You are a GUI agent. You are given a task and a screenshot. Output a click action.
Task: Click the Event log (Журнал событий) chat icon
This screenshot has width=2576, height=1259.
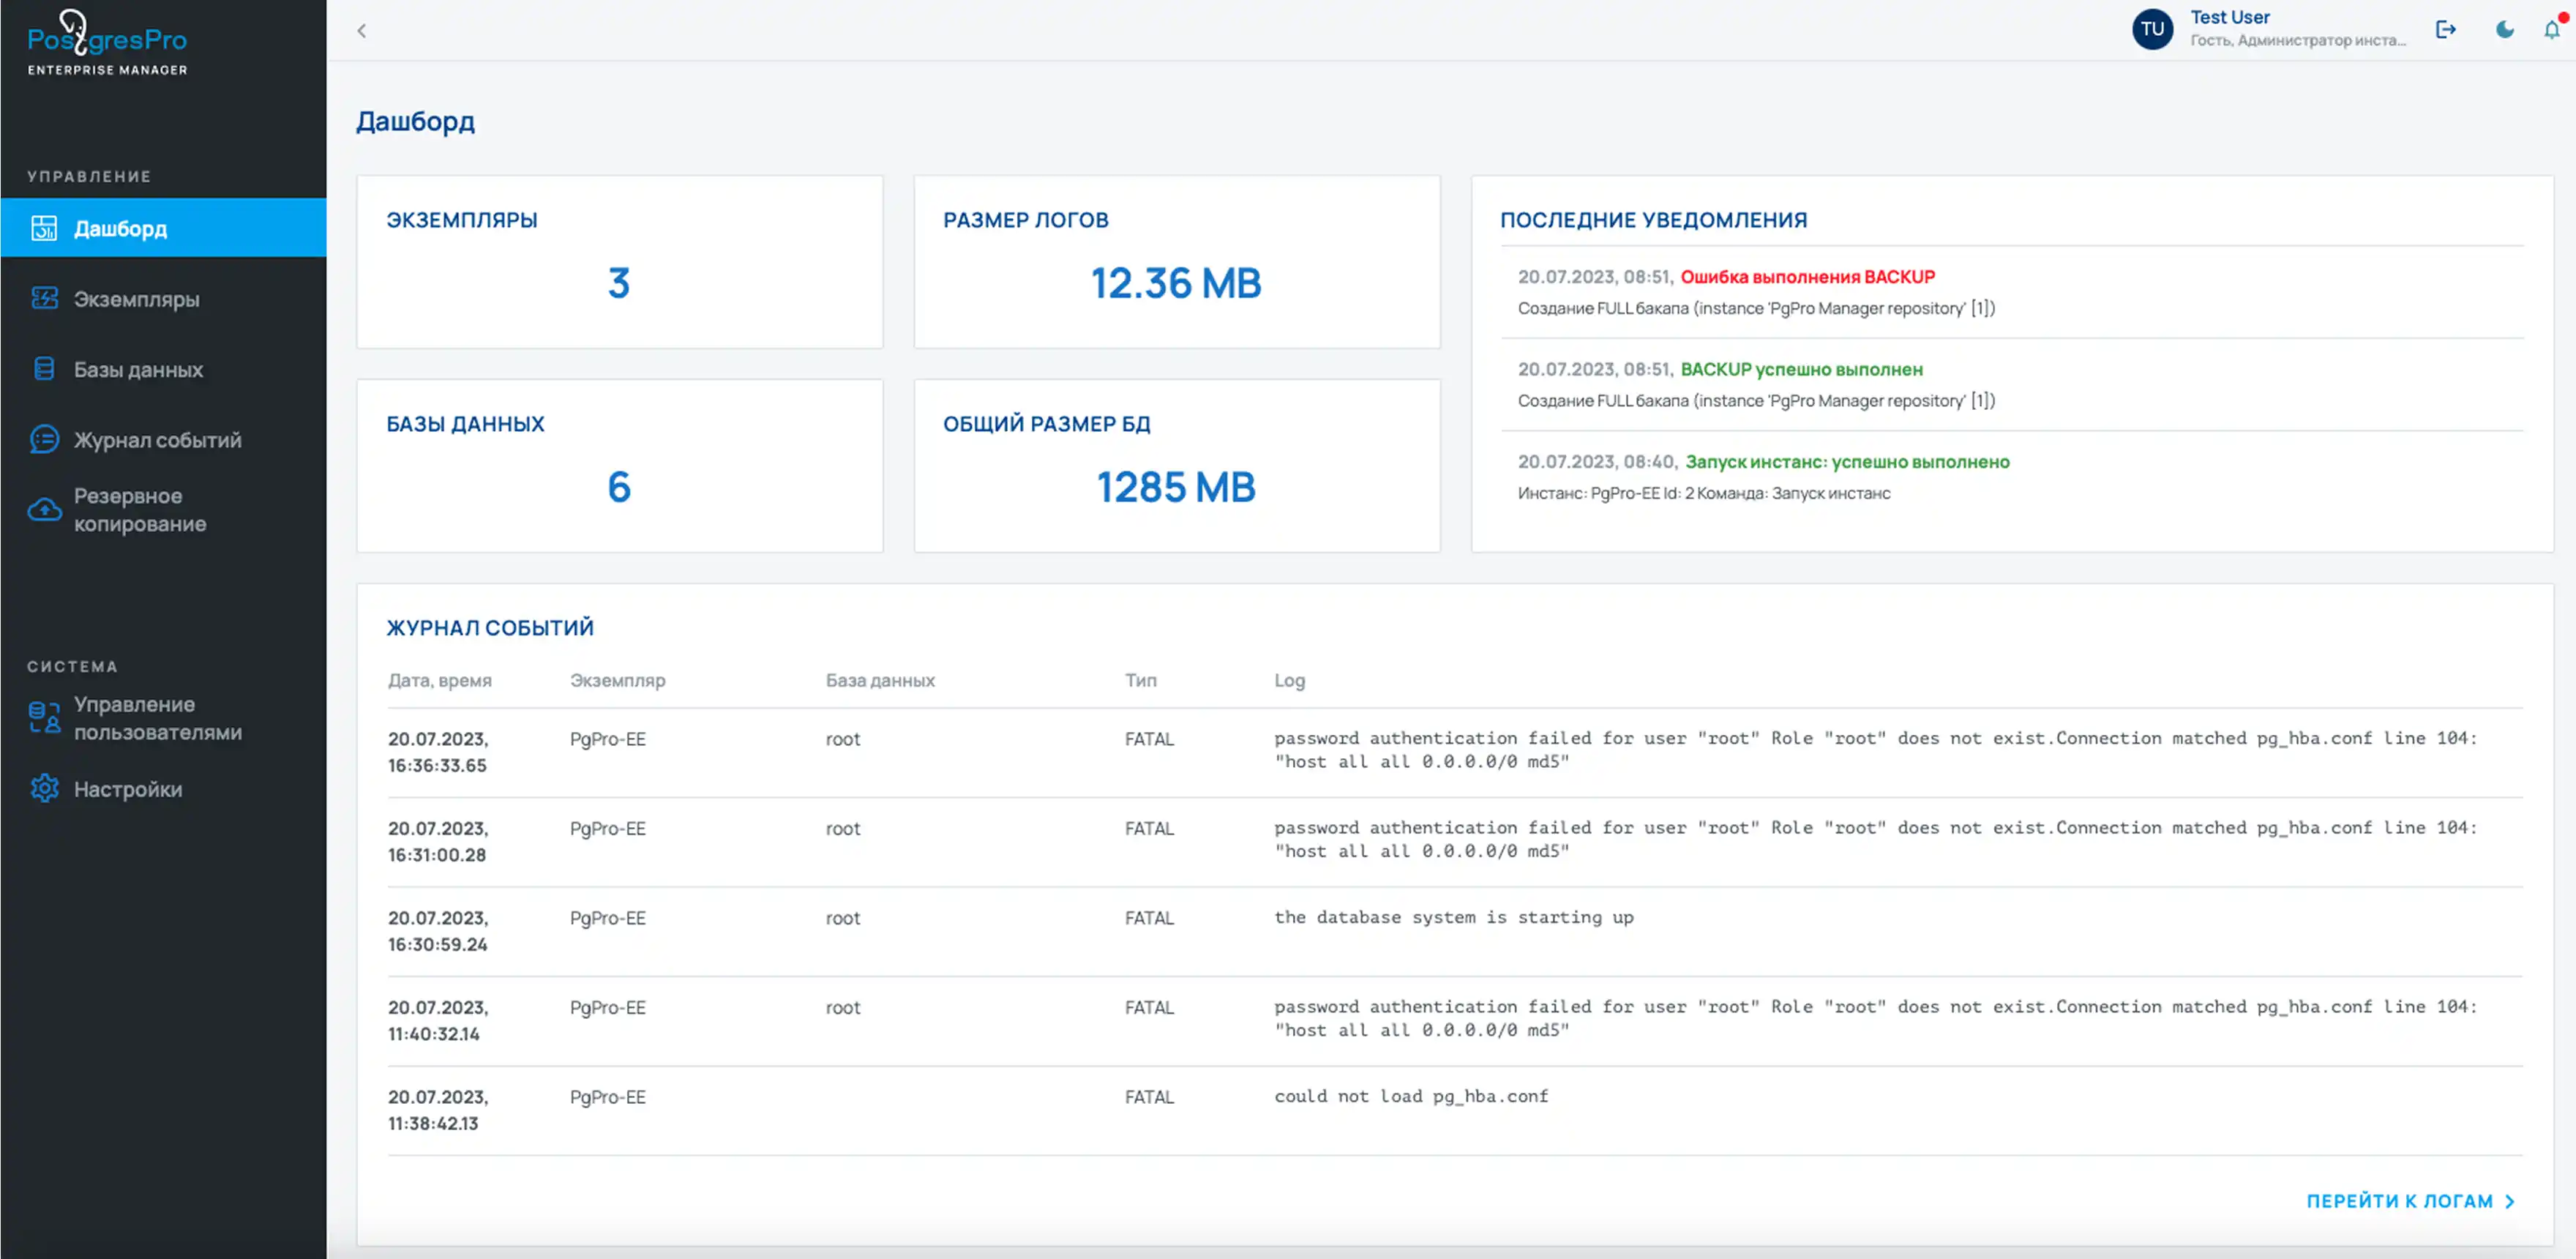[44, 439]
